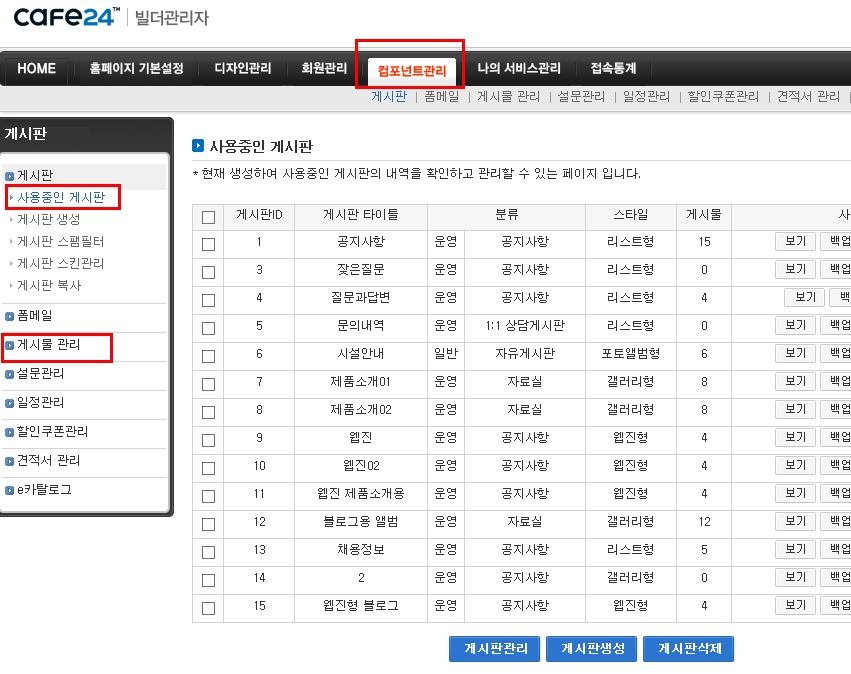Select the checkbox for 채용정보 board

[208, 552]
